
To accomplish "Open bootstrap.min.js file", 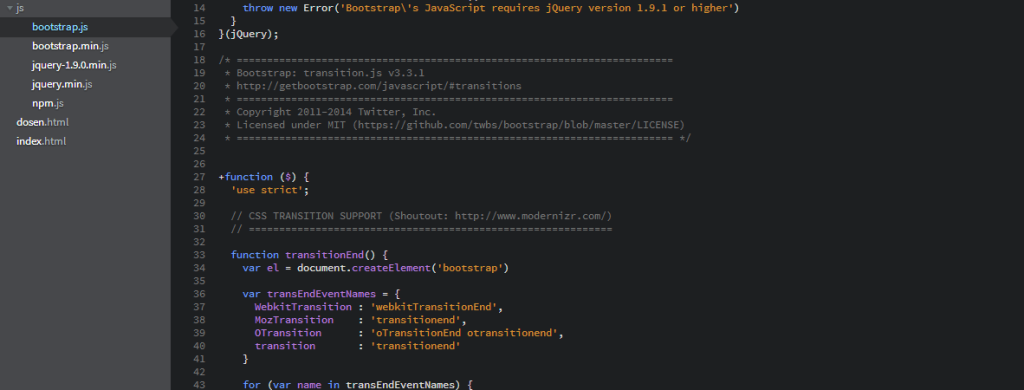I will pos(71,46).
